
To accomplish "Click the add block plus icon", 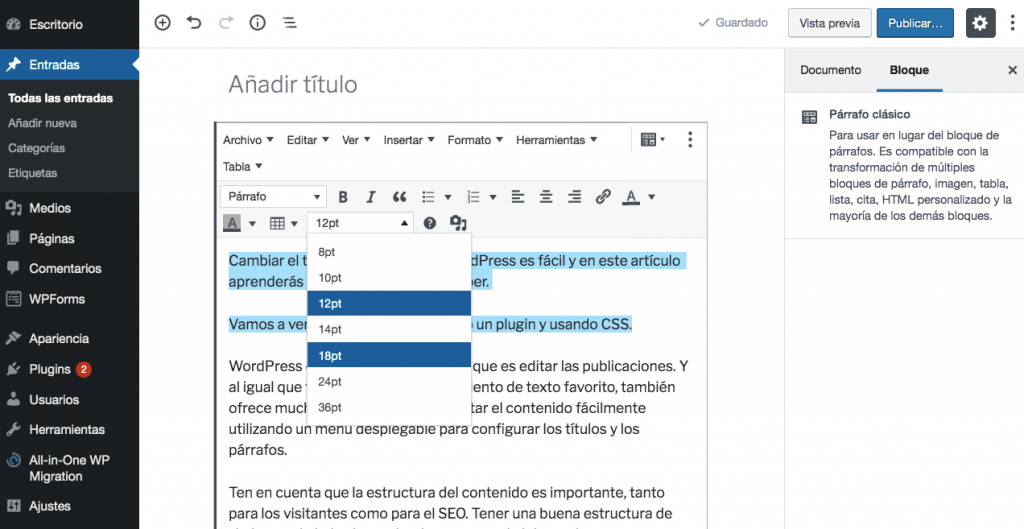I will click(162, 23).
